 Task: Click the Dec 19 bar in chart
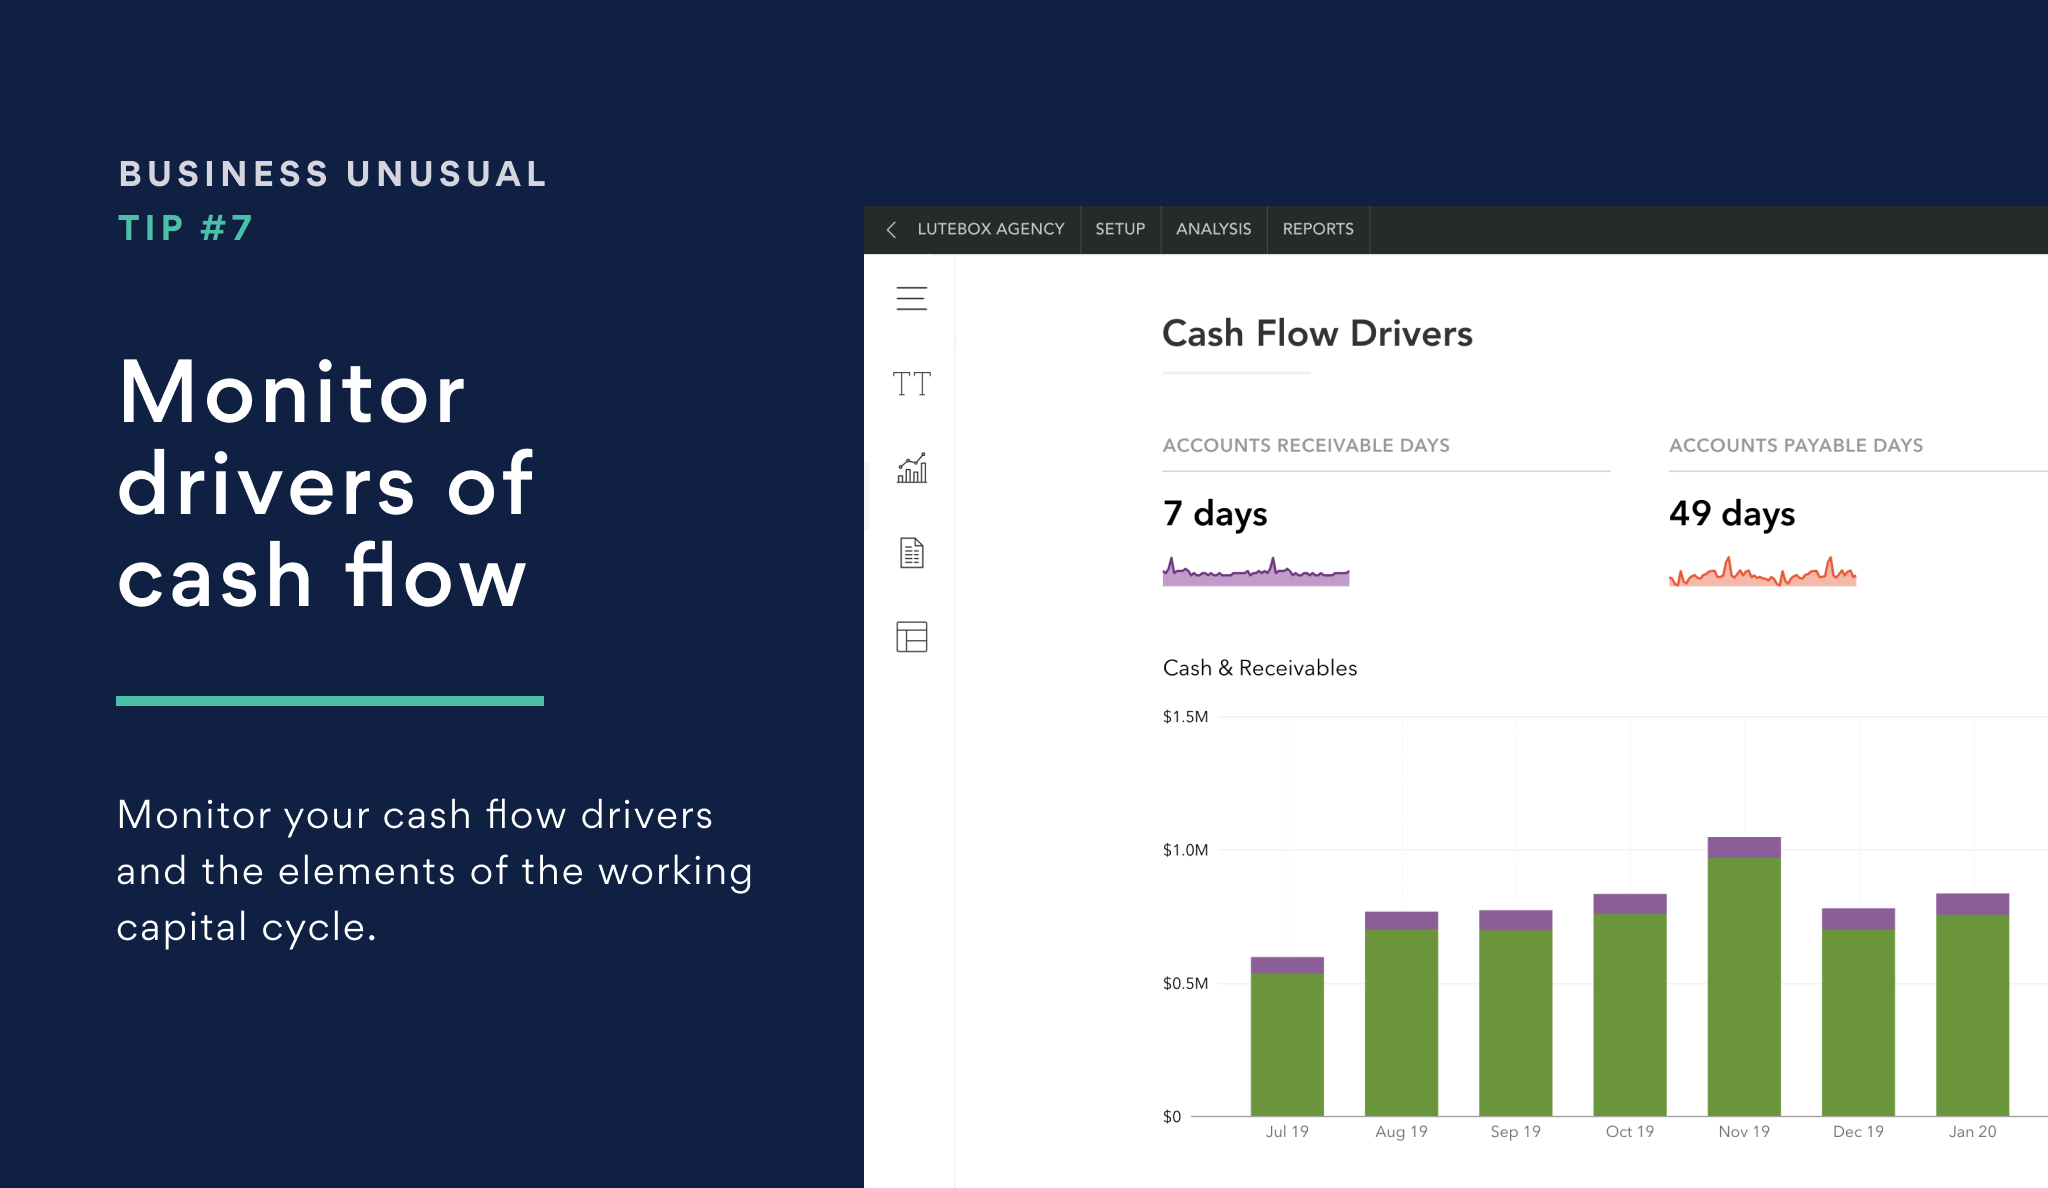coord(1858,1012)
